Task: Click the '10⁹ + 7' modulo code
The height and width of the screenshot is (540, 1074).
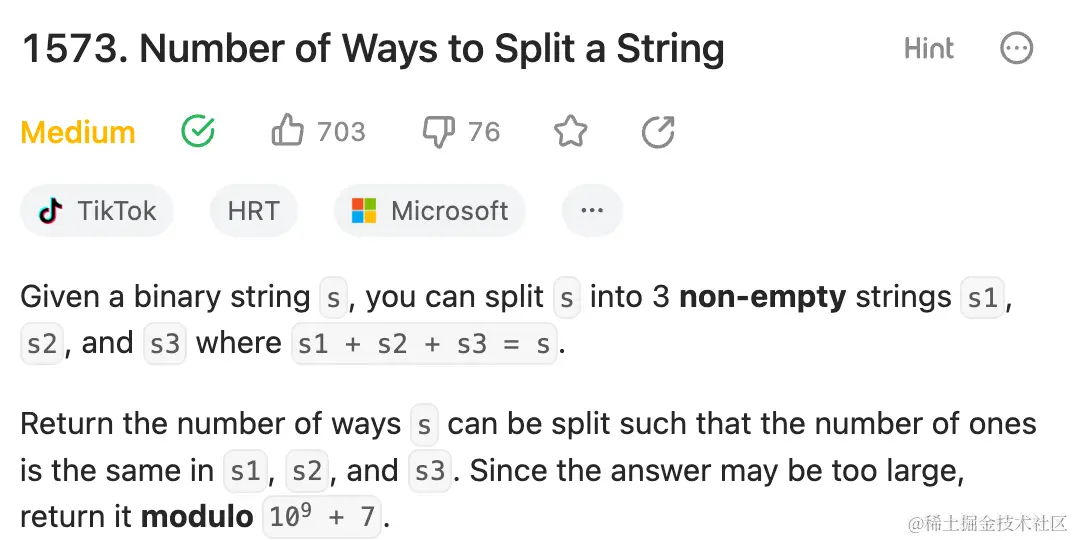Action: tap(322, 518)
